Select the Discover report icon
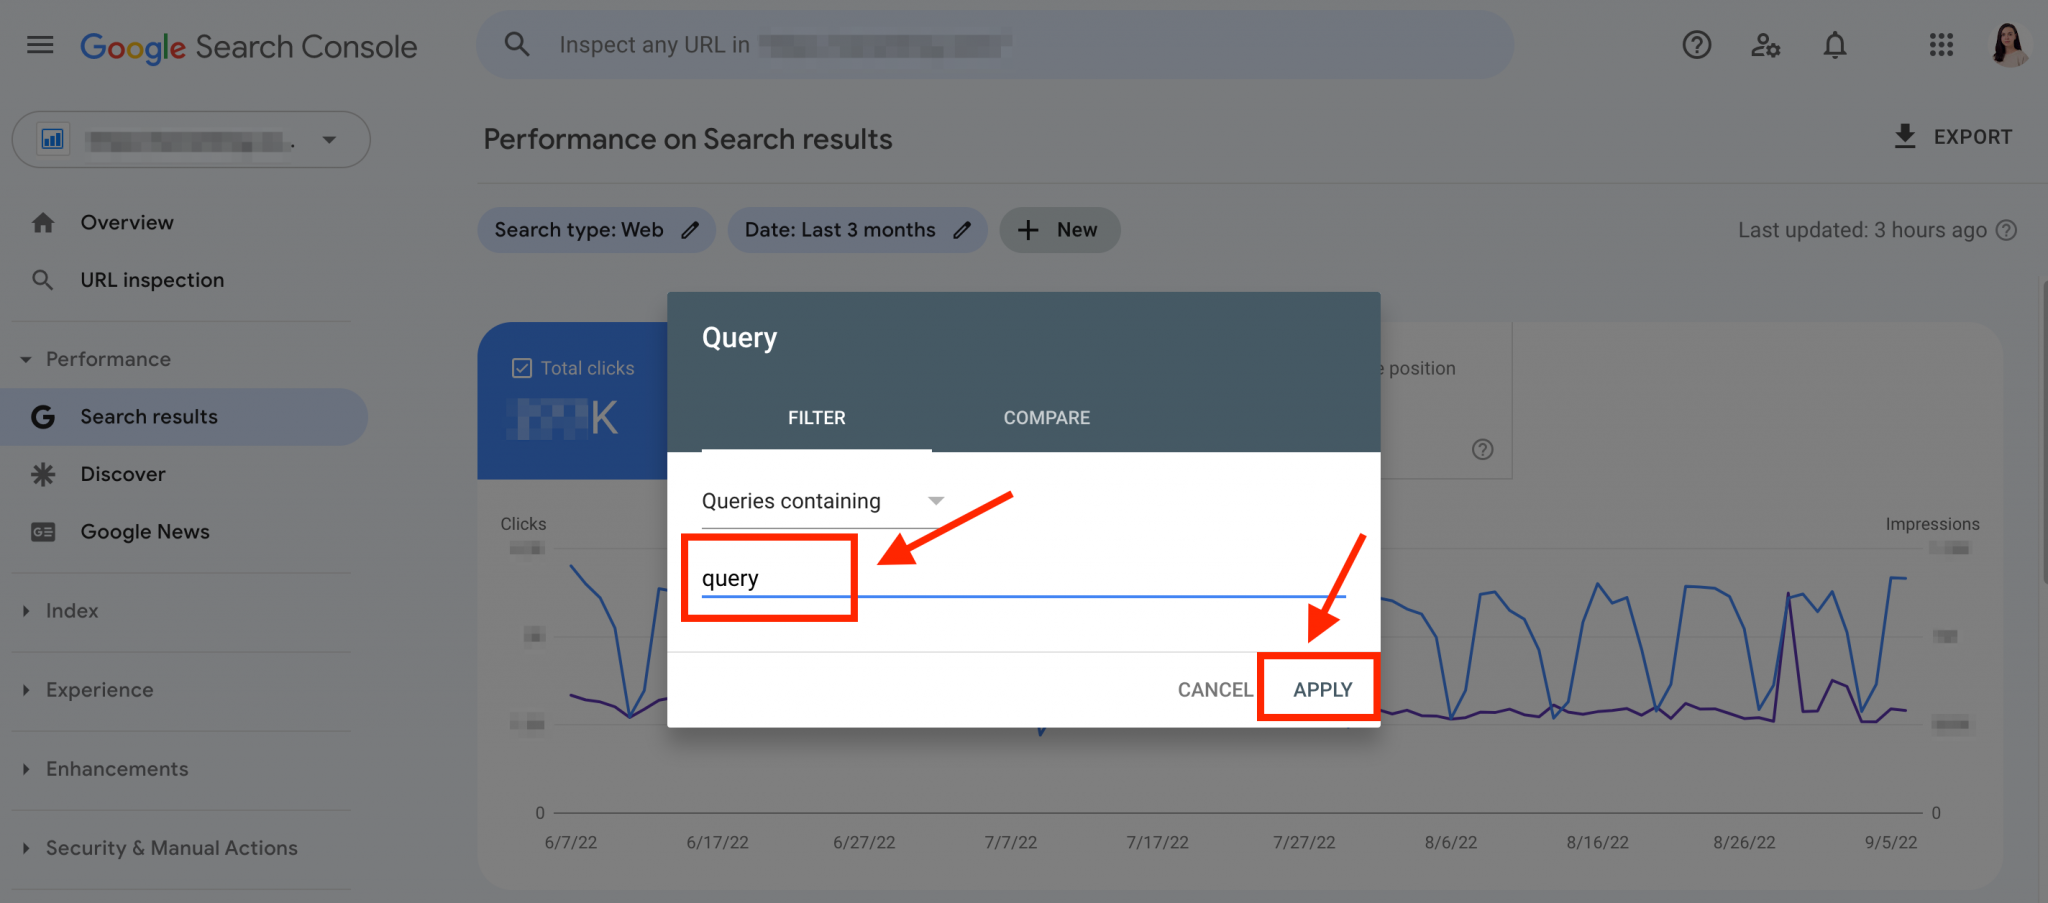Screen dimensions: 2048x903 point(43,474)
